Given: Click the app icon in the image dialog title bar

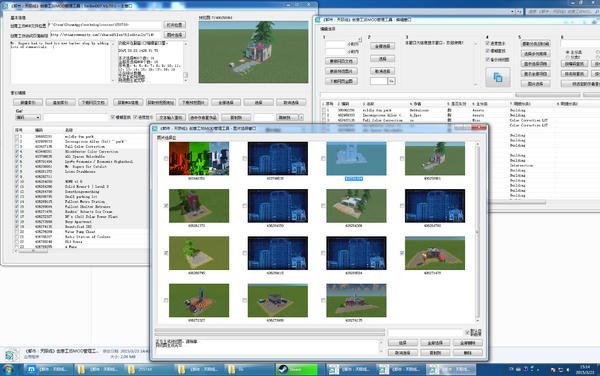Looking at the screenshot, I should point(155,129).
